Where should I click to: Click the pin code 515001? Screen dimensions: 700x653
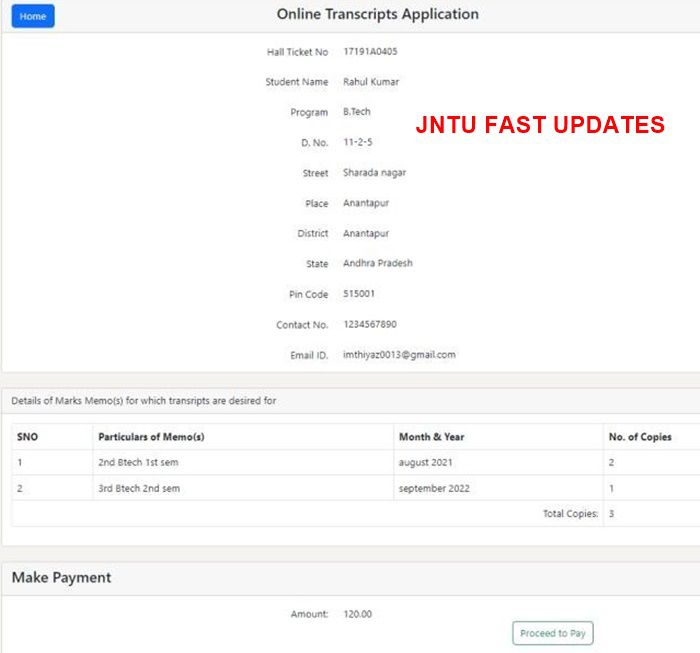tap(358, 294)
